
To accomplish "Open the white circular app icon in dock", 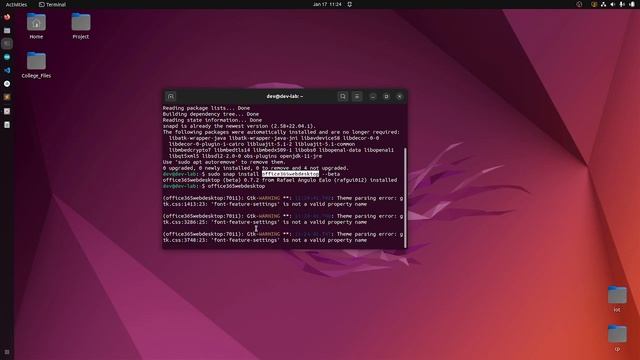I will tap(7, 84).
